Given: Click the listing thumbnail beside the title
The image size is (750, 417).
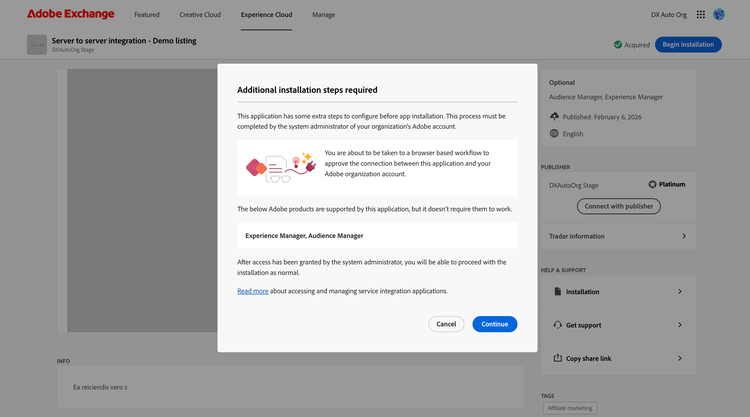Looking at the screenshot, I should (x=37, y=44).
